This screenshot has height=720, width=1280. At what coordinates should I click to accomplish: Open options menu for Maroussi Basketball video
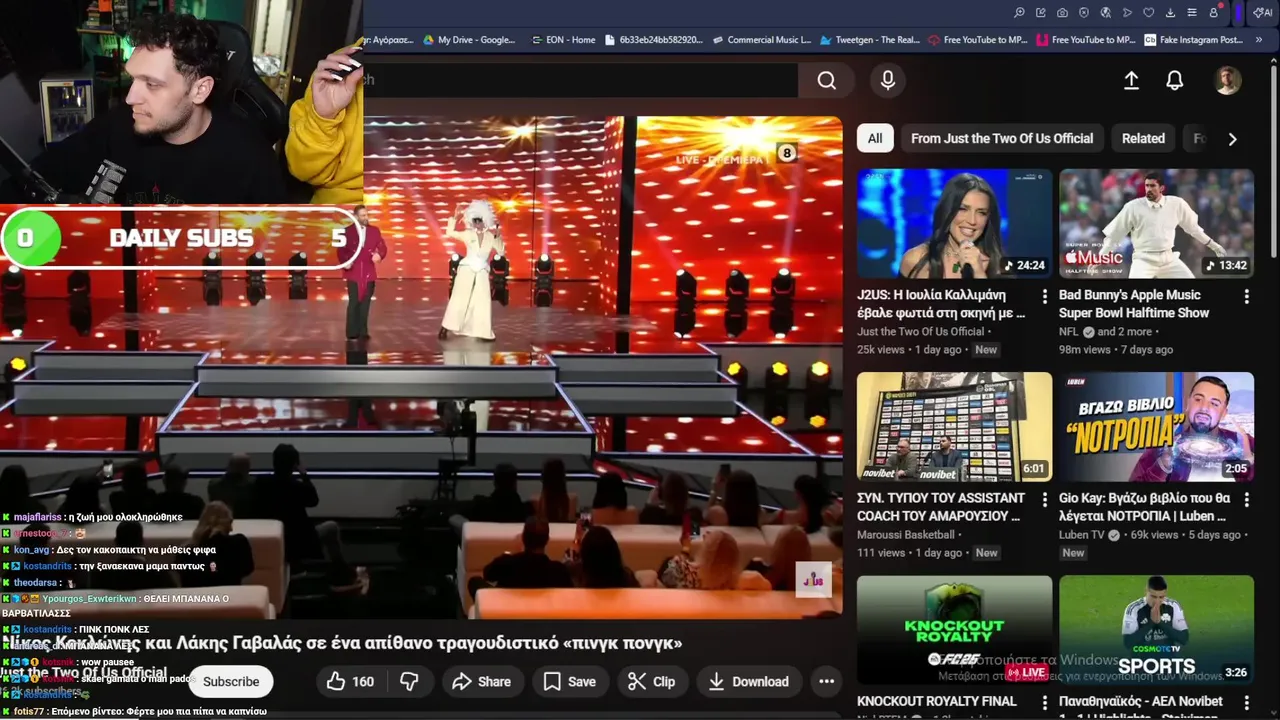[x=1044, y=500]
